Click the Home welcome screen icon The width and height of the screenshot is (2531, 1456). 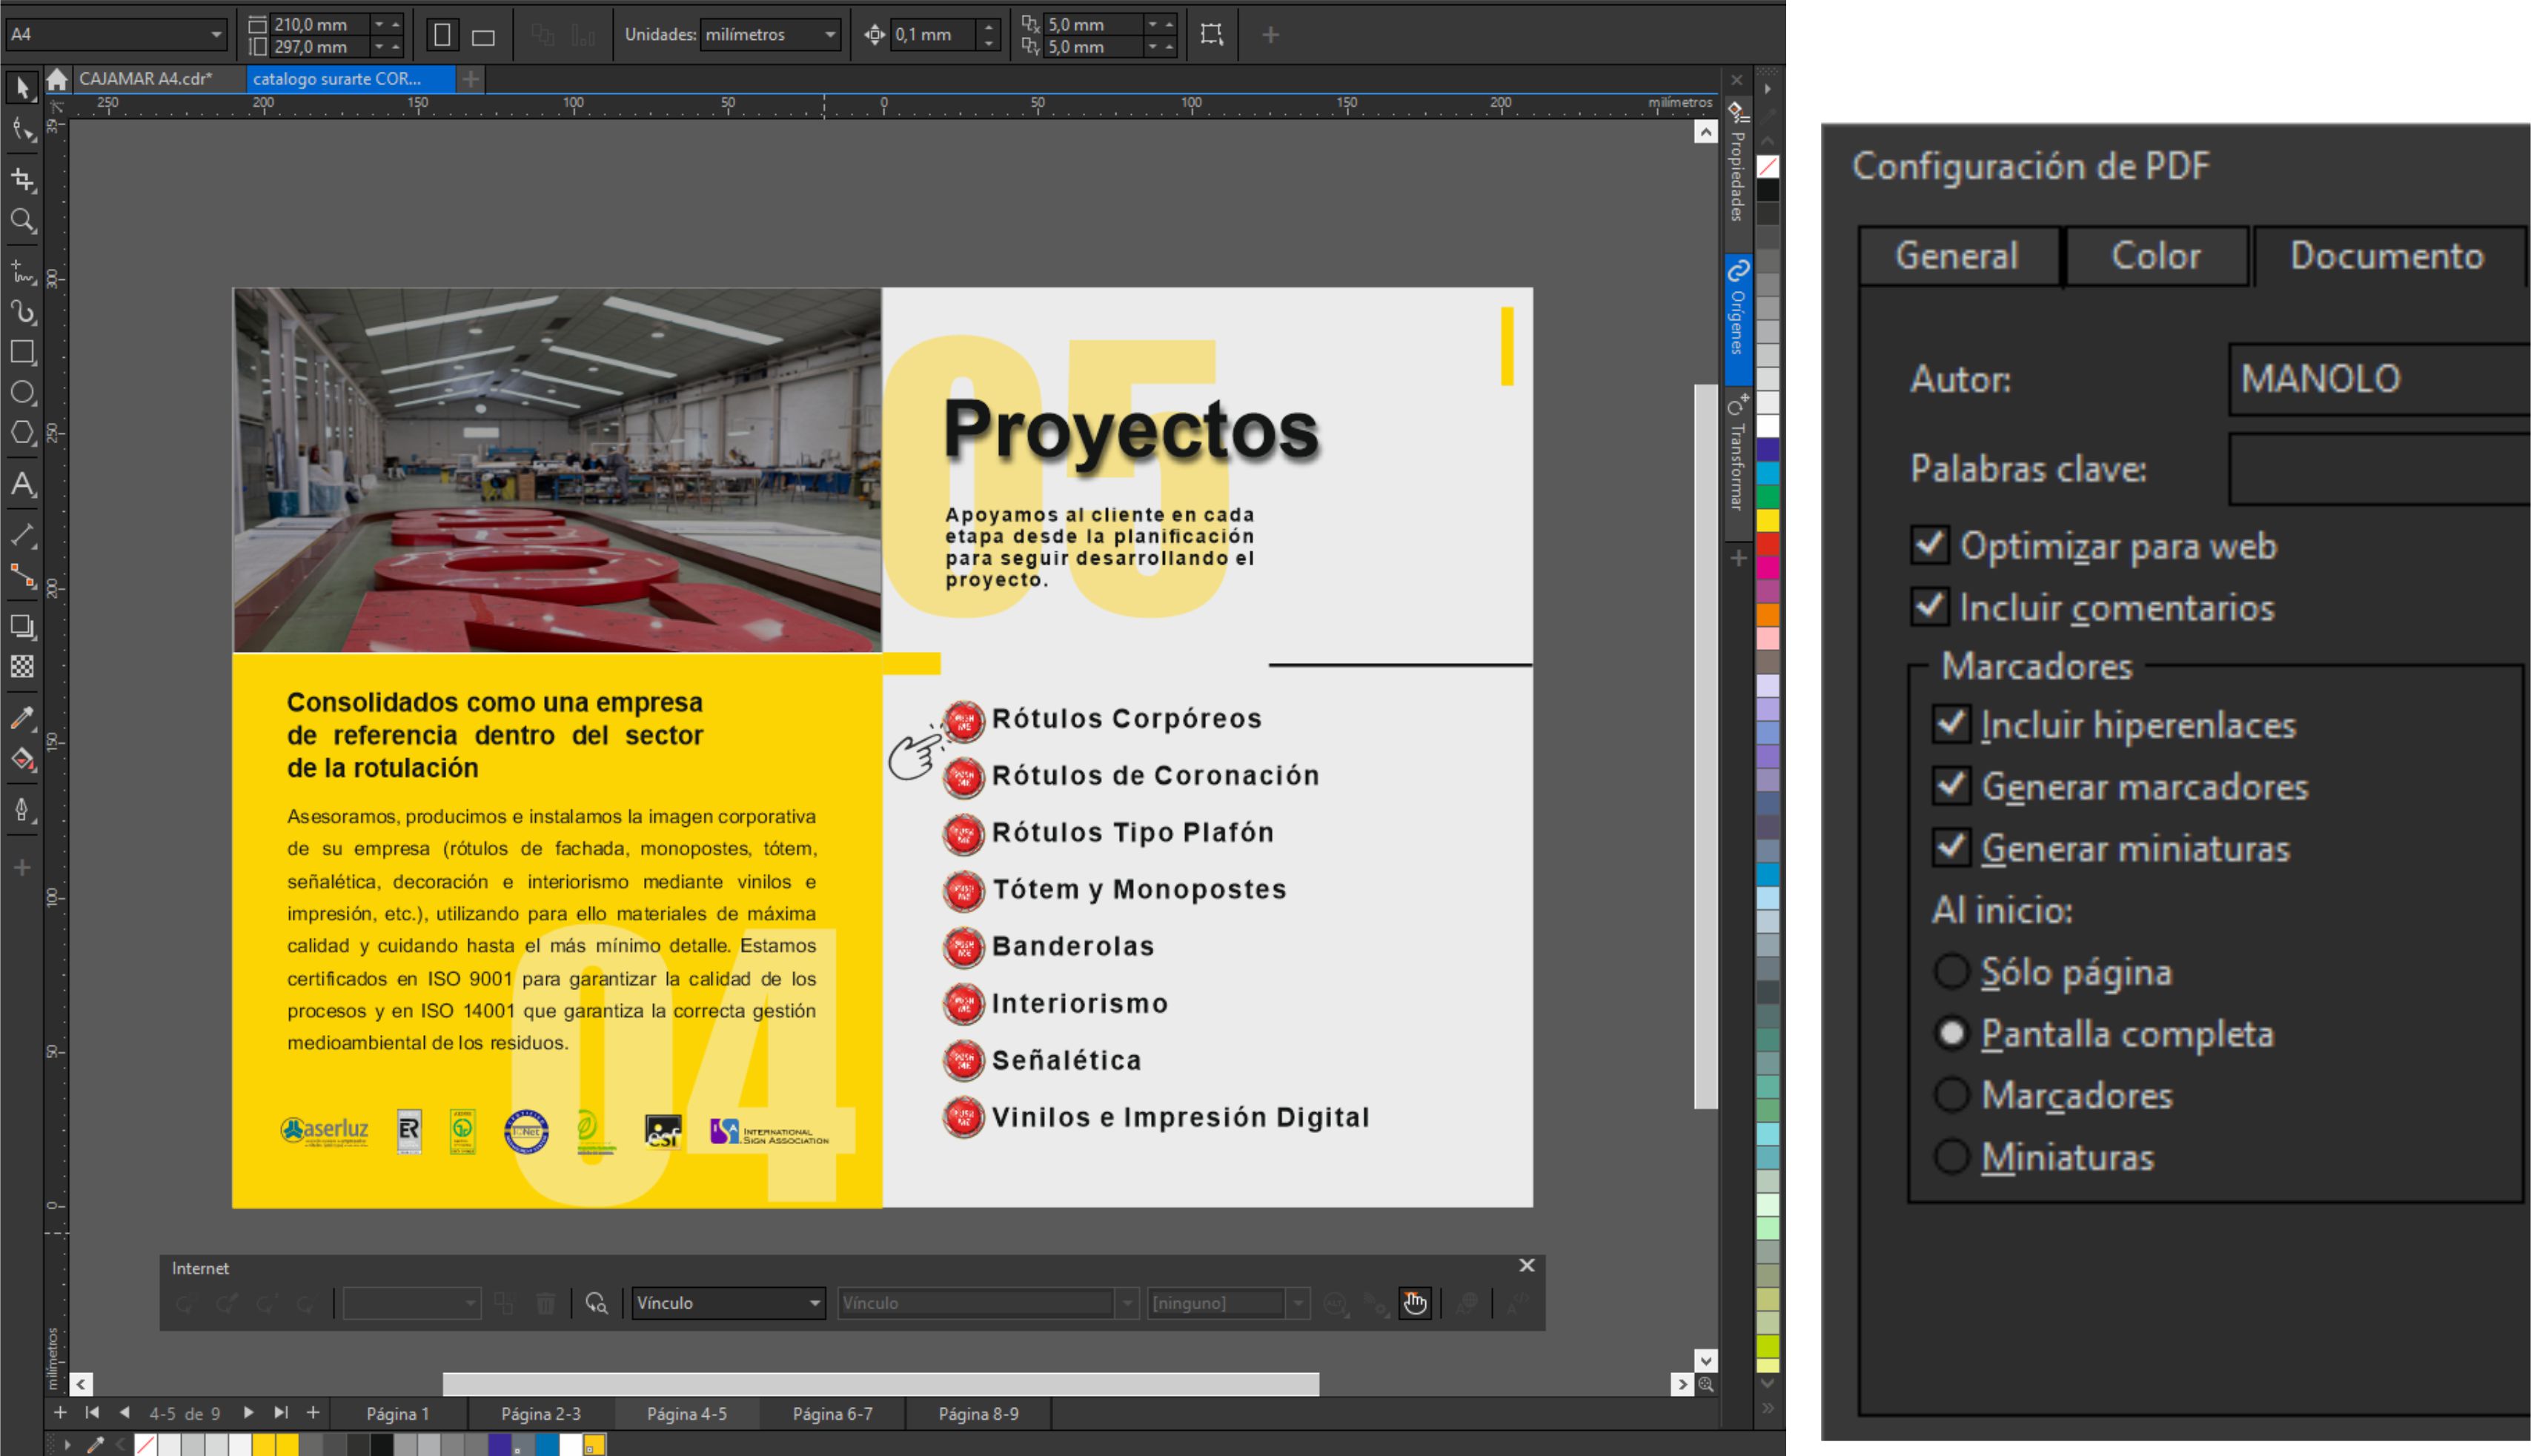pyautogui.click(x=57, y=79)
